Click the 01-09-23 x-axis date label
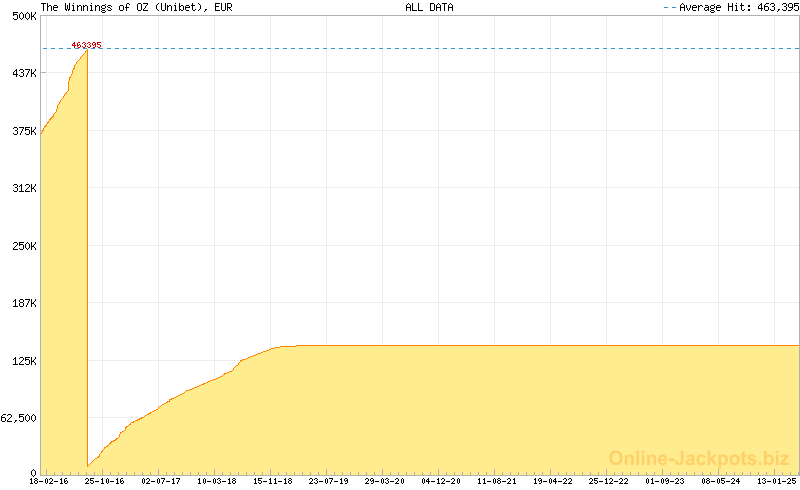Viewport: 800px width, 490px height. pyautogui.click(x=665, y=481)
